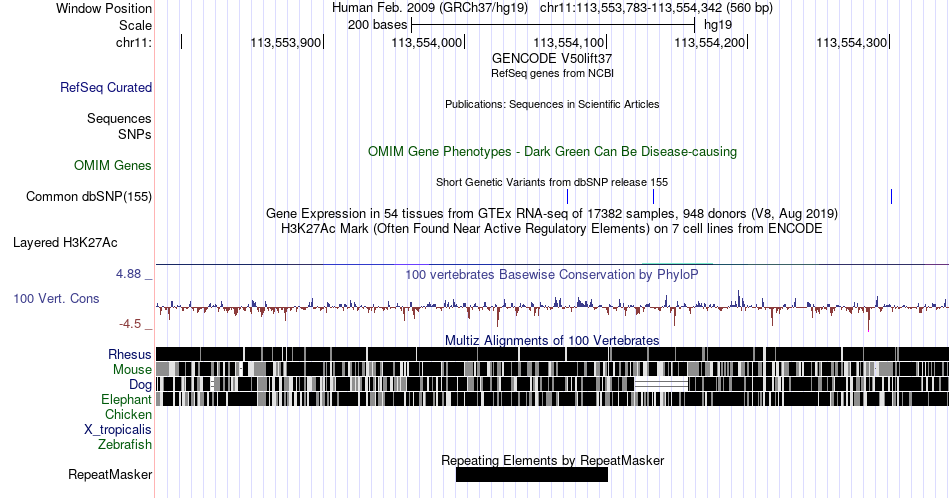
Task: Click the chr11: ruler label
Action: pyautogui.click(x=134, y=42)
